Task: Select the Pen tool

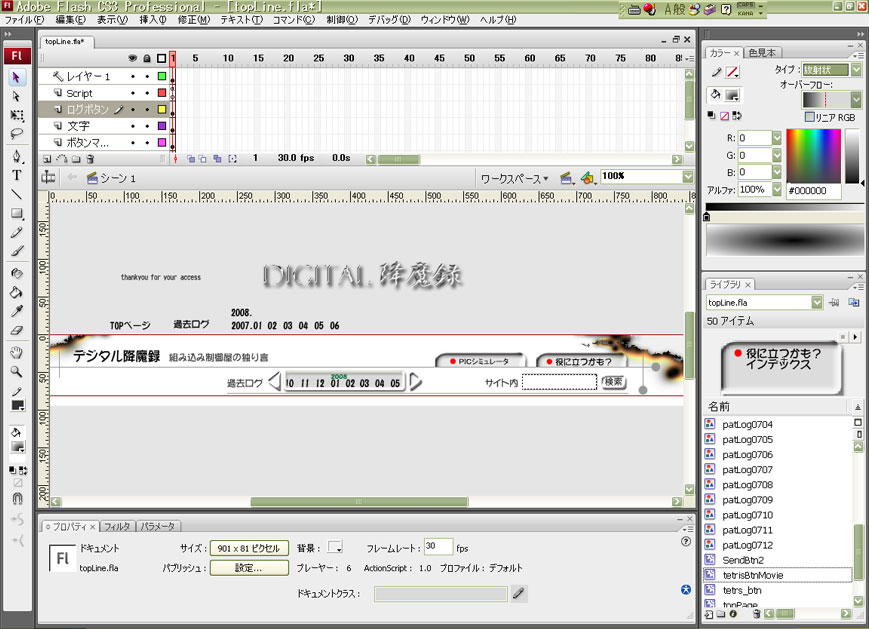Action: click(x=17, y=156)
